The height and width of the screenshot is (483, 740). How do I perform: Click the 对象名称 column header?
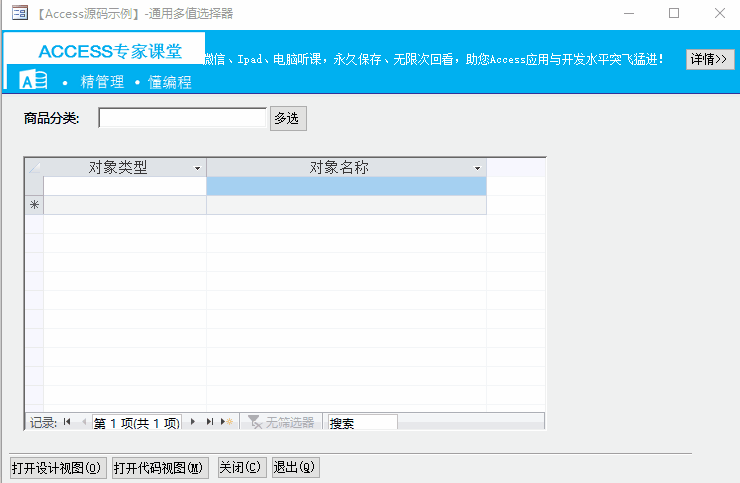(346, 167)
